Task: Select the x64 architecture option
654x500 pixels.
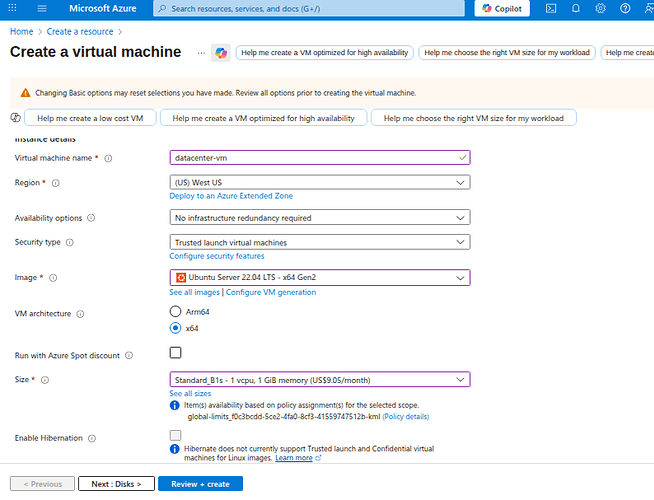Action: (176, 327)
